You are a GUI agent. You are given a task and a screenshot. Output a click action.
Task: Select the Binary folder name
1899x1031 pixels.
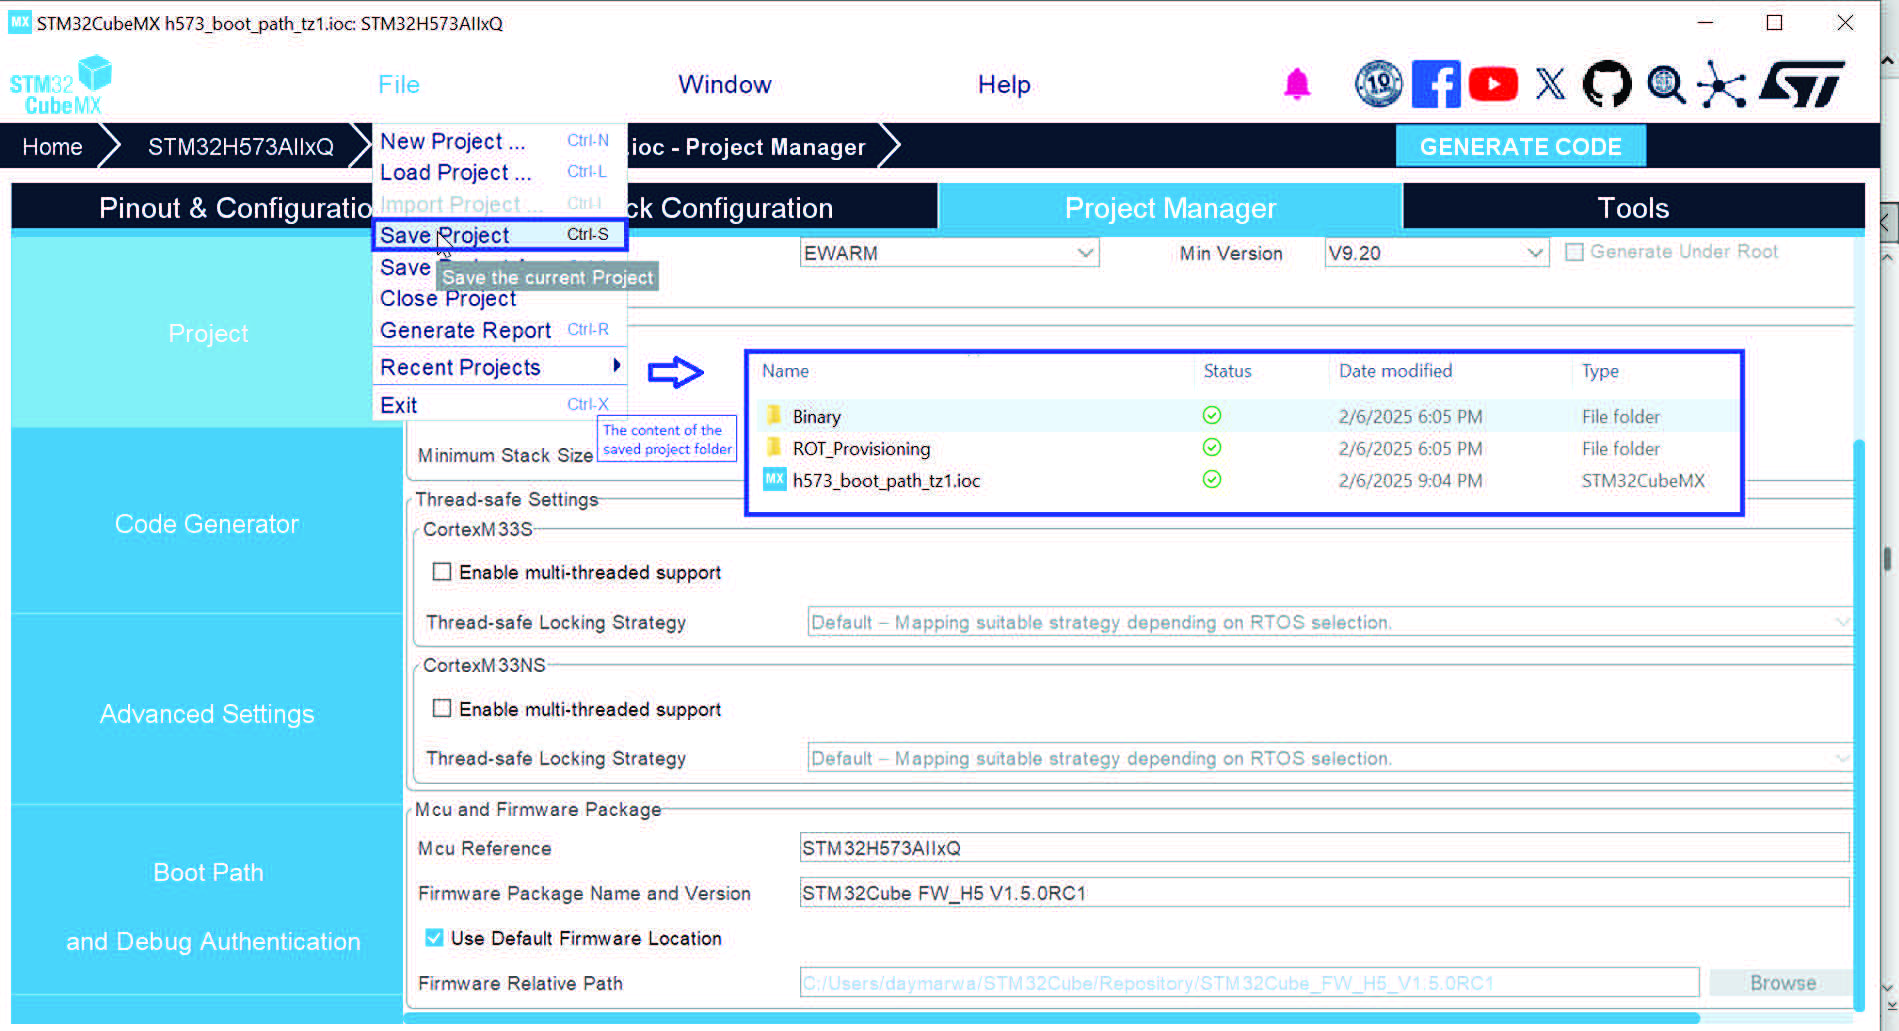(816, 416)
